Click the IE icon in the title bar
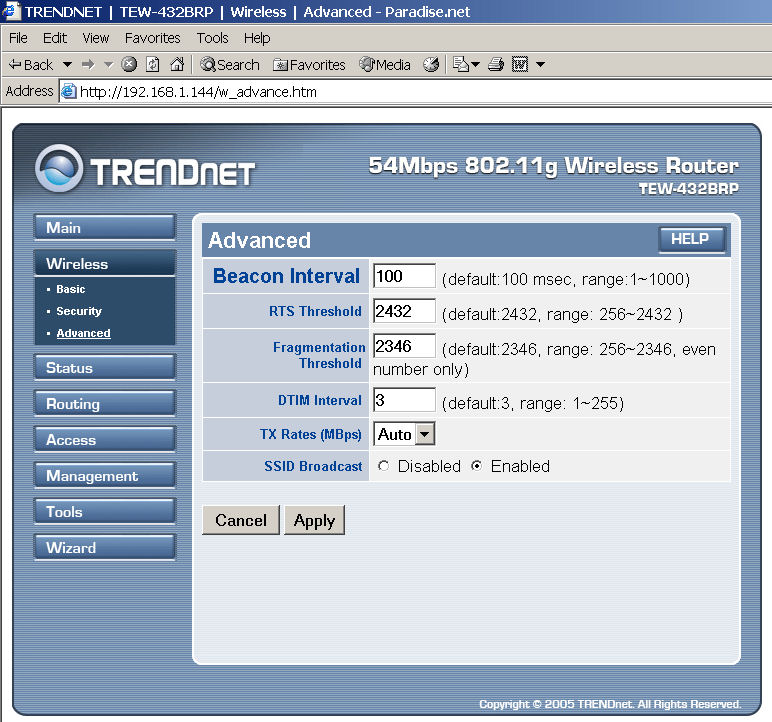Screen dimensions: 772x722 [x=10, y=11]
